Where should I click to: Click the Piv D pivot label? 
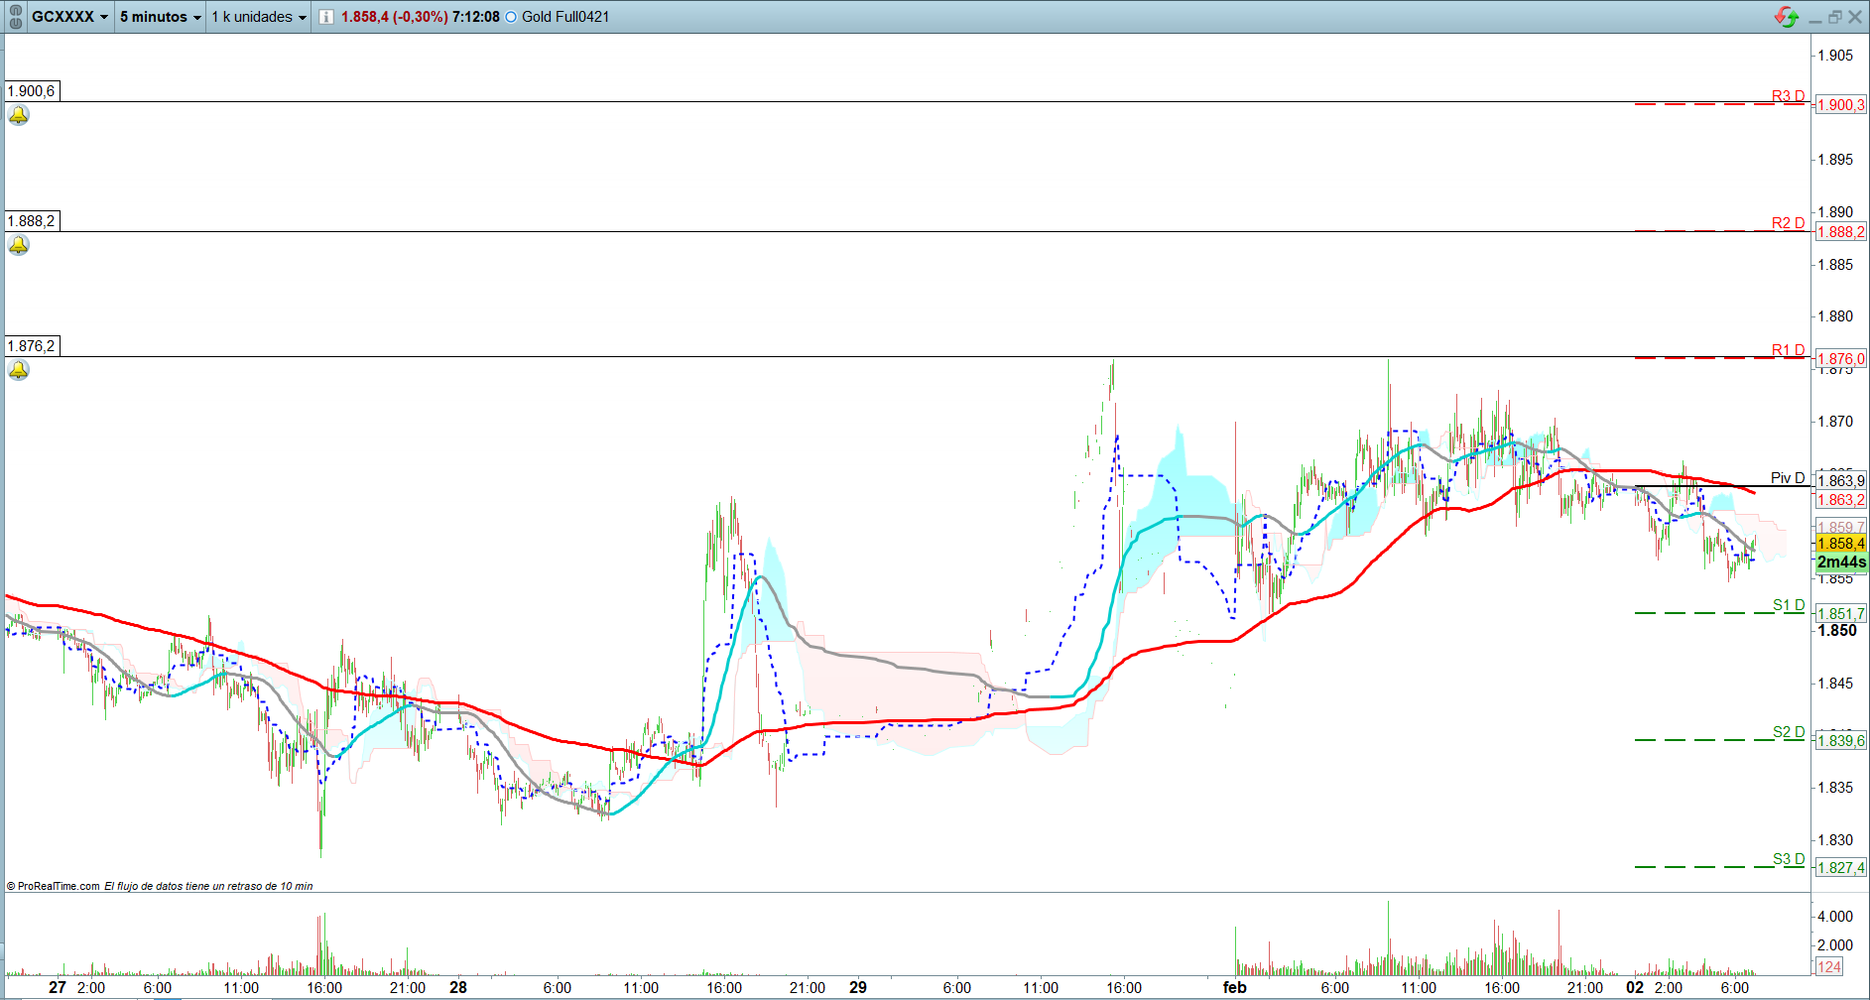click(x=1787, y=478)
